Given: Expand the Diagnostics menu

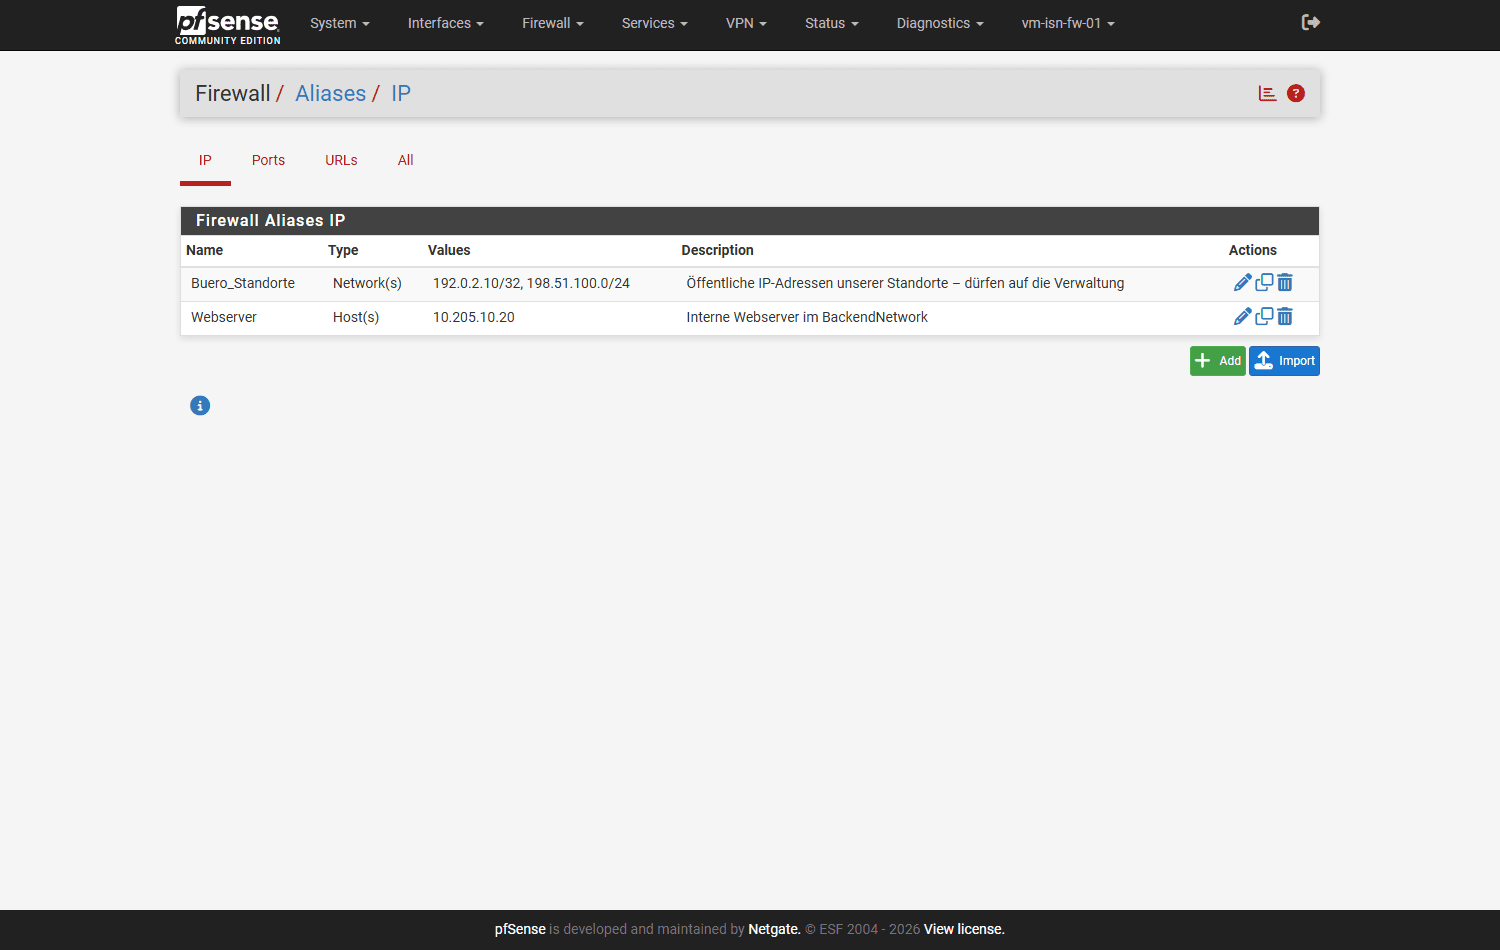Looking at the screenshot, I should (x=940, y=23).
